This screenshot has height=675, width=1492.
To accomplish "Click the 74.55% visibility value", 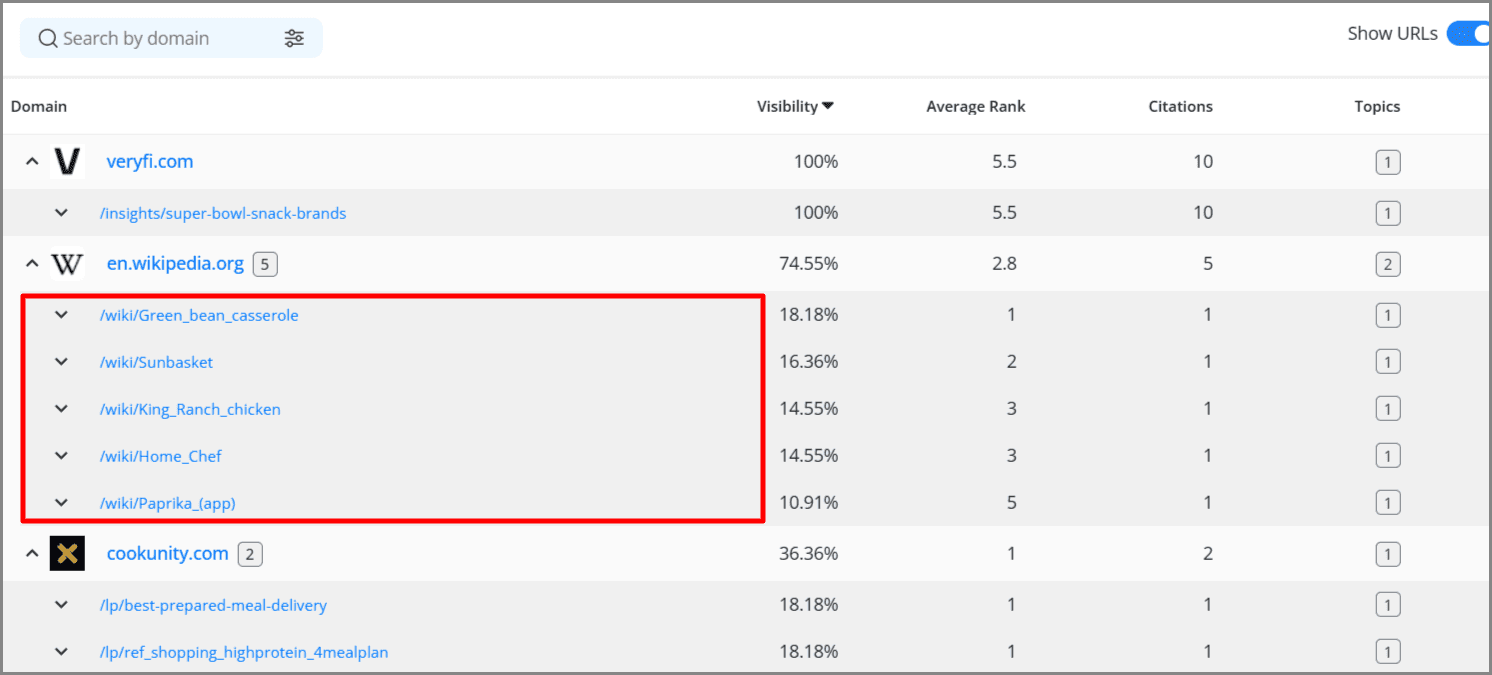I will pyautogui.click(x=808, y=264).
